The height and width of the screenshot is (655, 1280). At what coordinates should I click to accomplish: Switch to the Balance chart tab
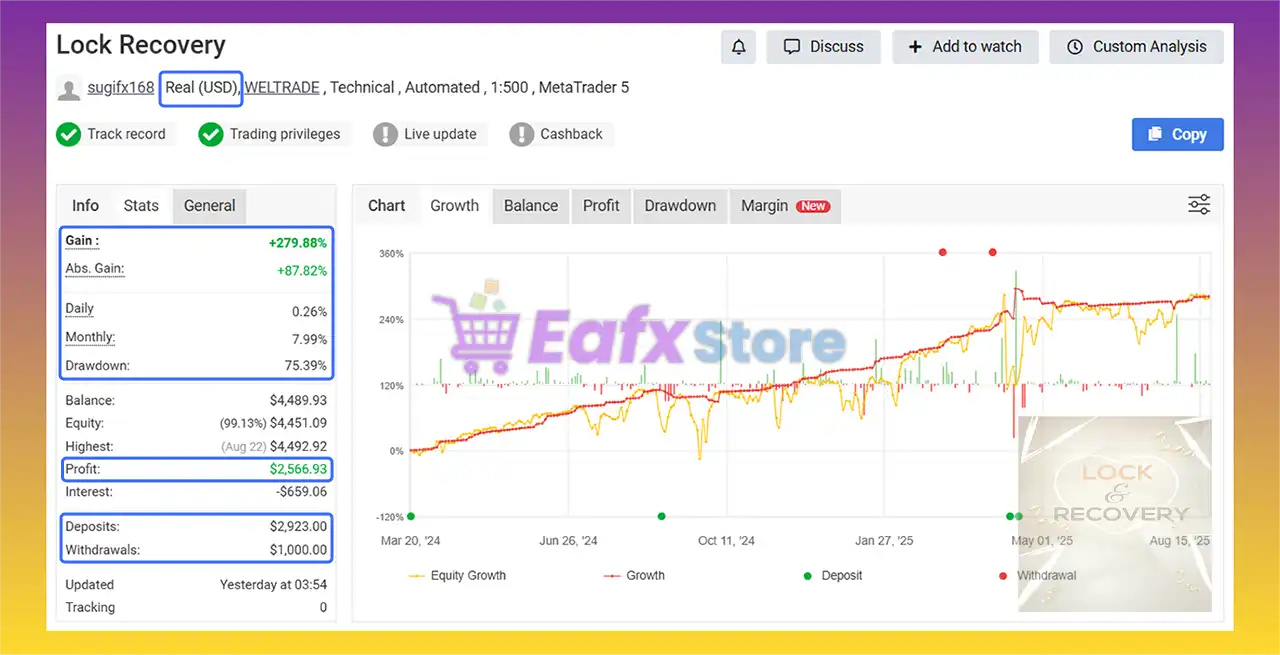531,206
